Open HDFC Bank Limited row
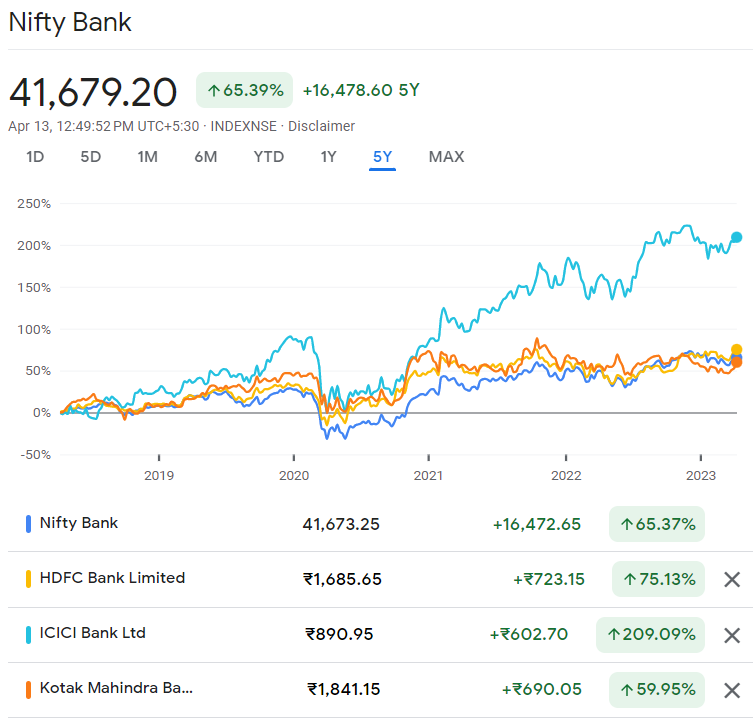The height and width of the screenshot is (722, 753). [x=112, y=577]
